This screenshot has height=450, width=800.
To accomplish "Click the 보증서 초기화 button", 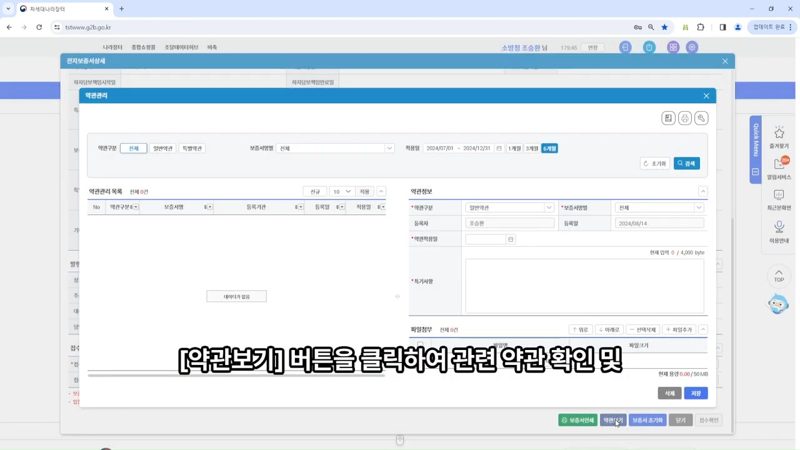I will coord(647,420).
